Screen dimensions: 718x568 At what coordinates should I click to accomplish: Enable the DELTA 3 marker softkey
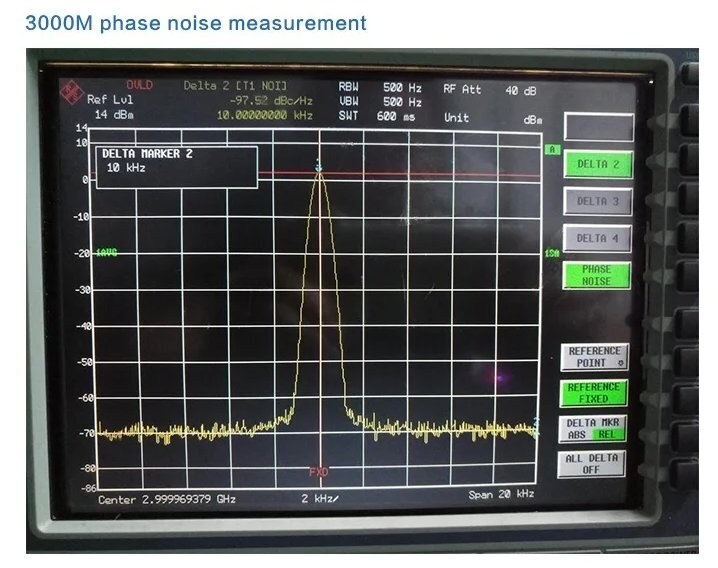598,201
